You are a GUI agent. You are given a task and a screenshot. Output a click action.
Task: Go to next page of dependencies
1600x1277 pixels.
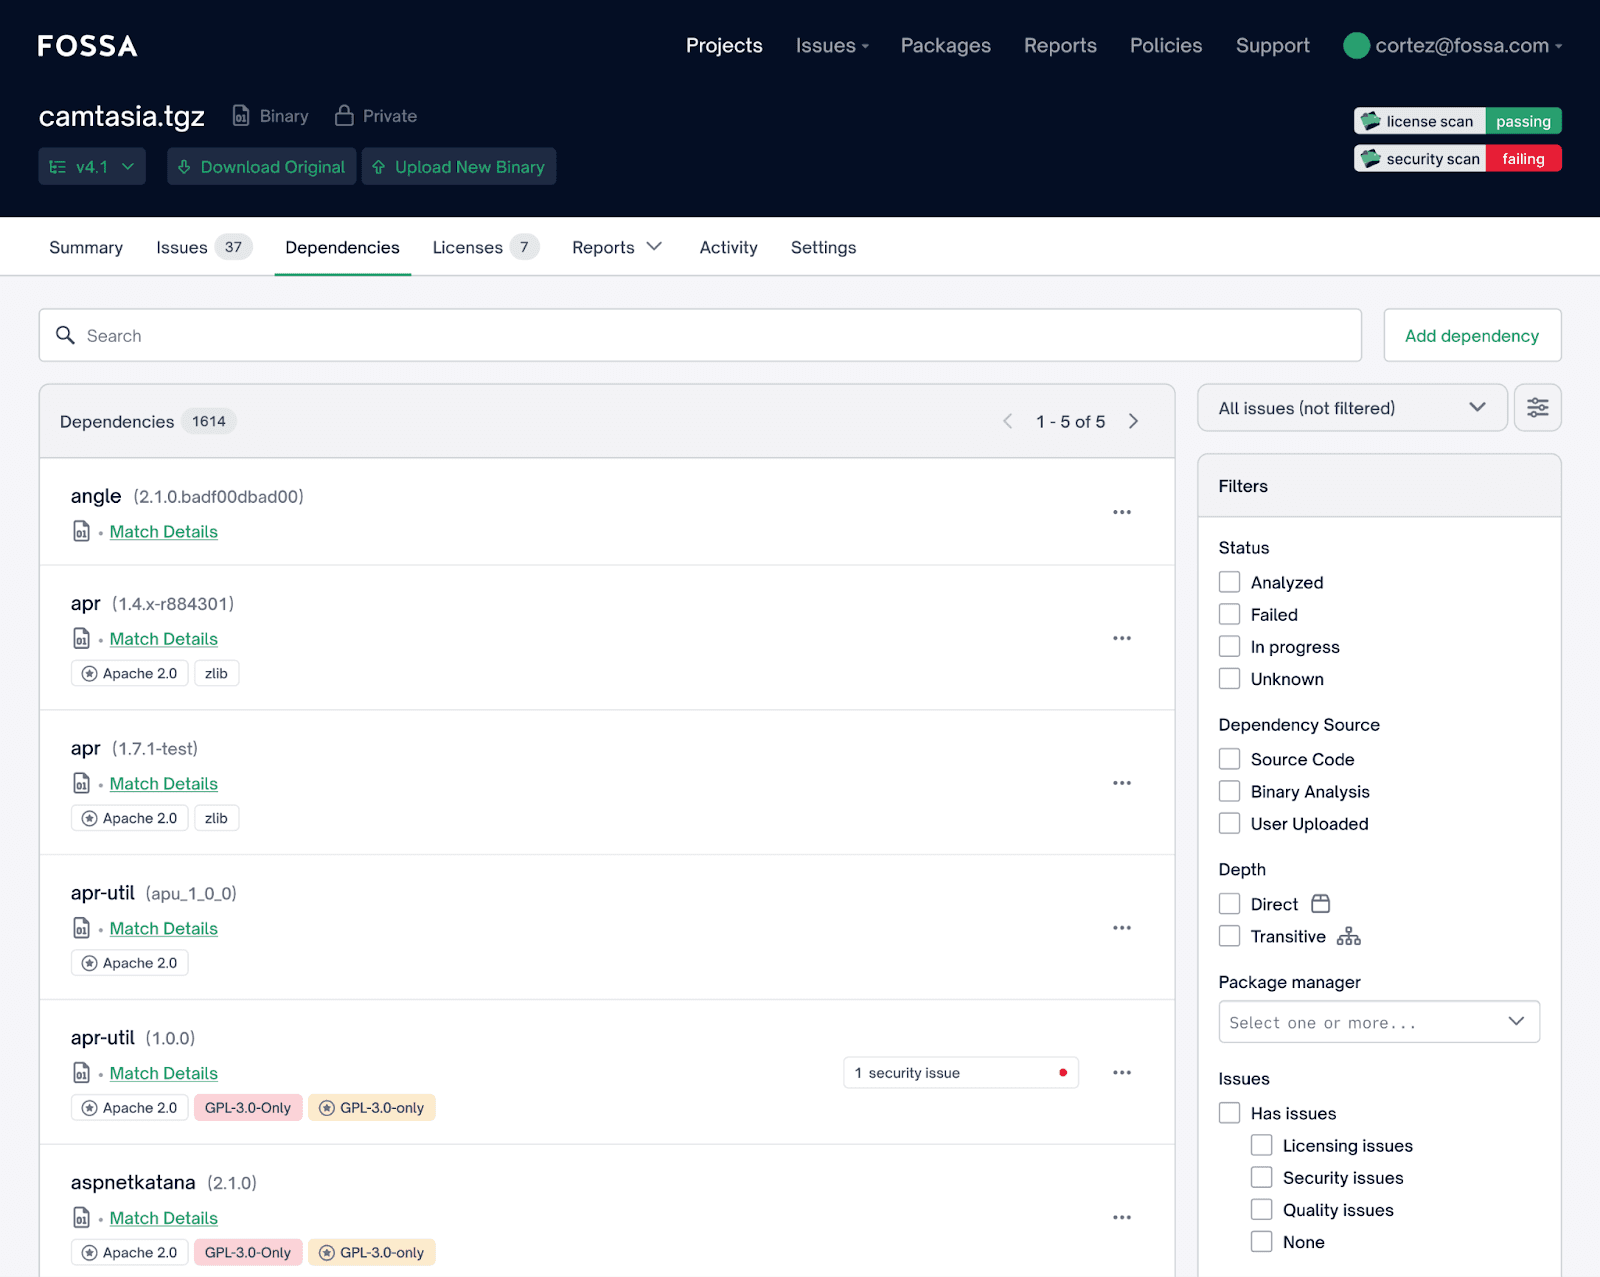(x=1133, y=422)
